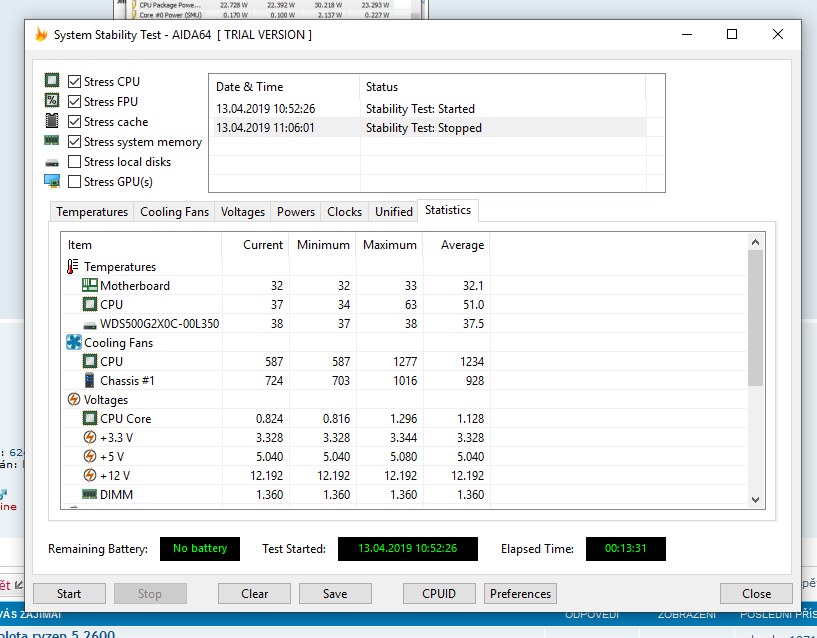The image size is (817, 638).
Task: Click the Chassis #1 case icon
Action: click(90, 381)
